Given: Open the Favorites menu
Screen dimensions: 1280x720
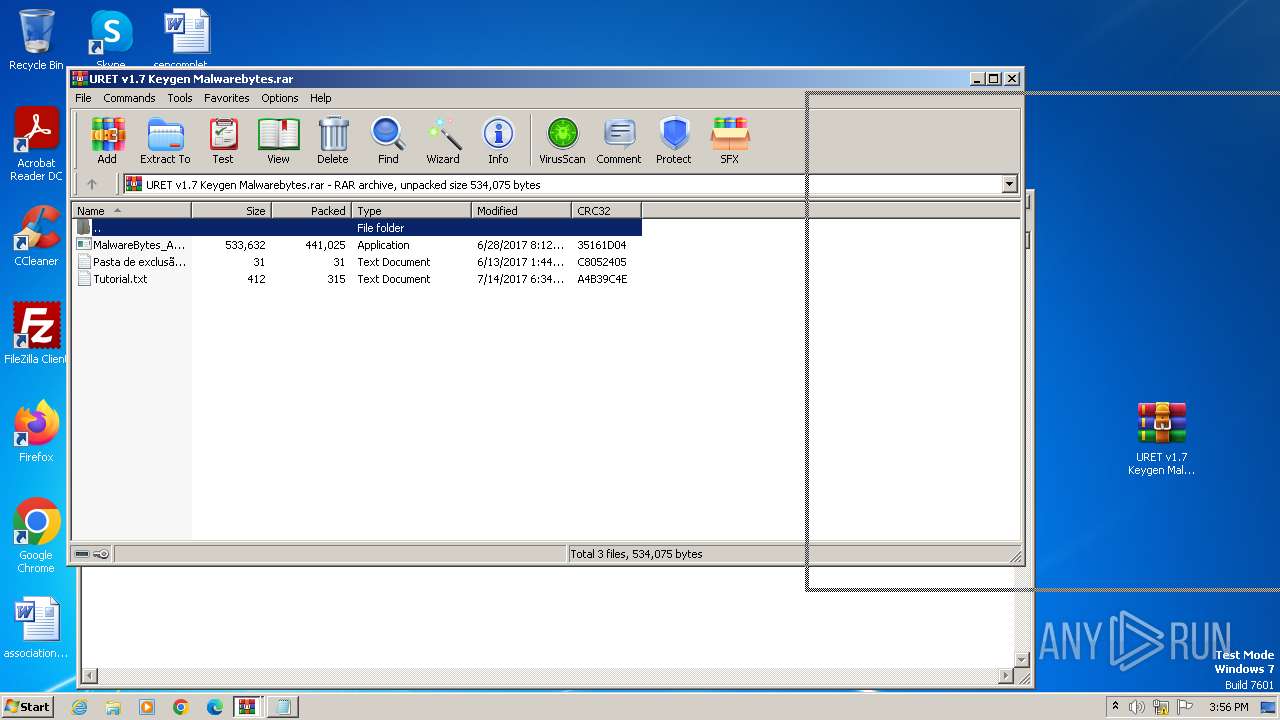Looking at the screenshot, I should point(227,98).
